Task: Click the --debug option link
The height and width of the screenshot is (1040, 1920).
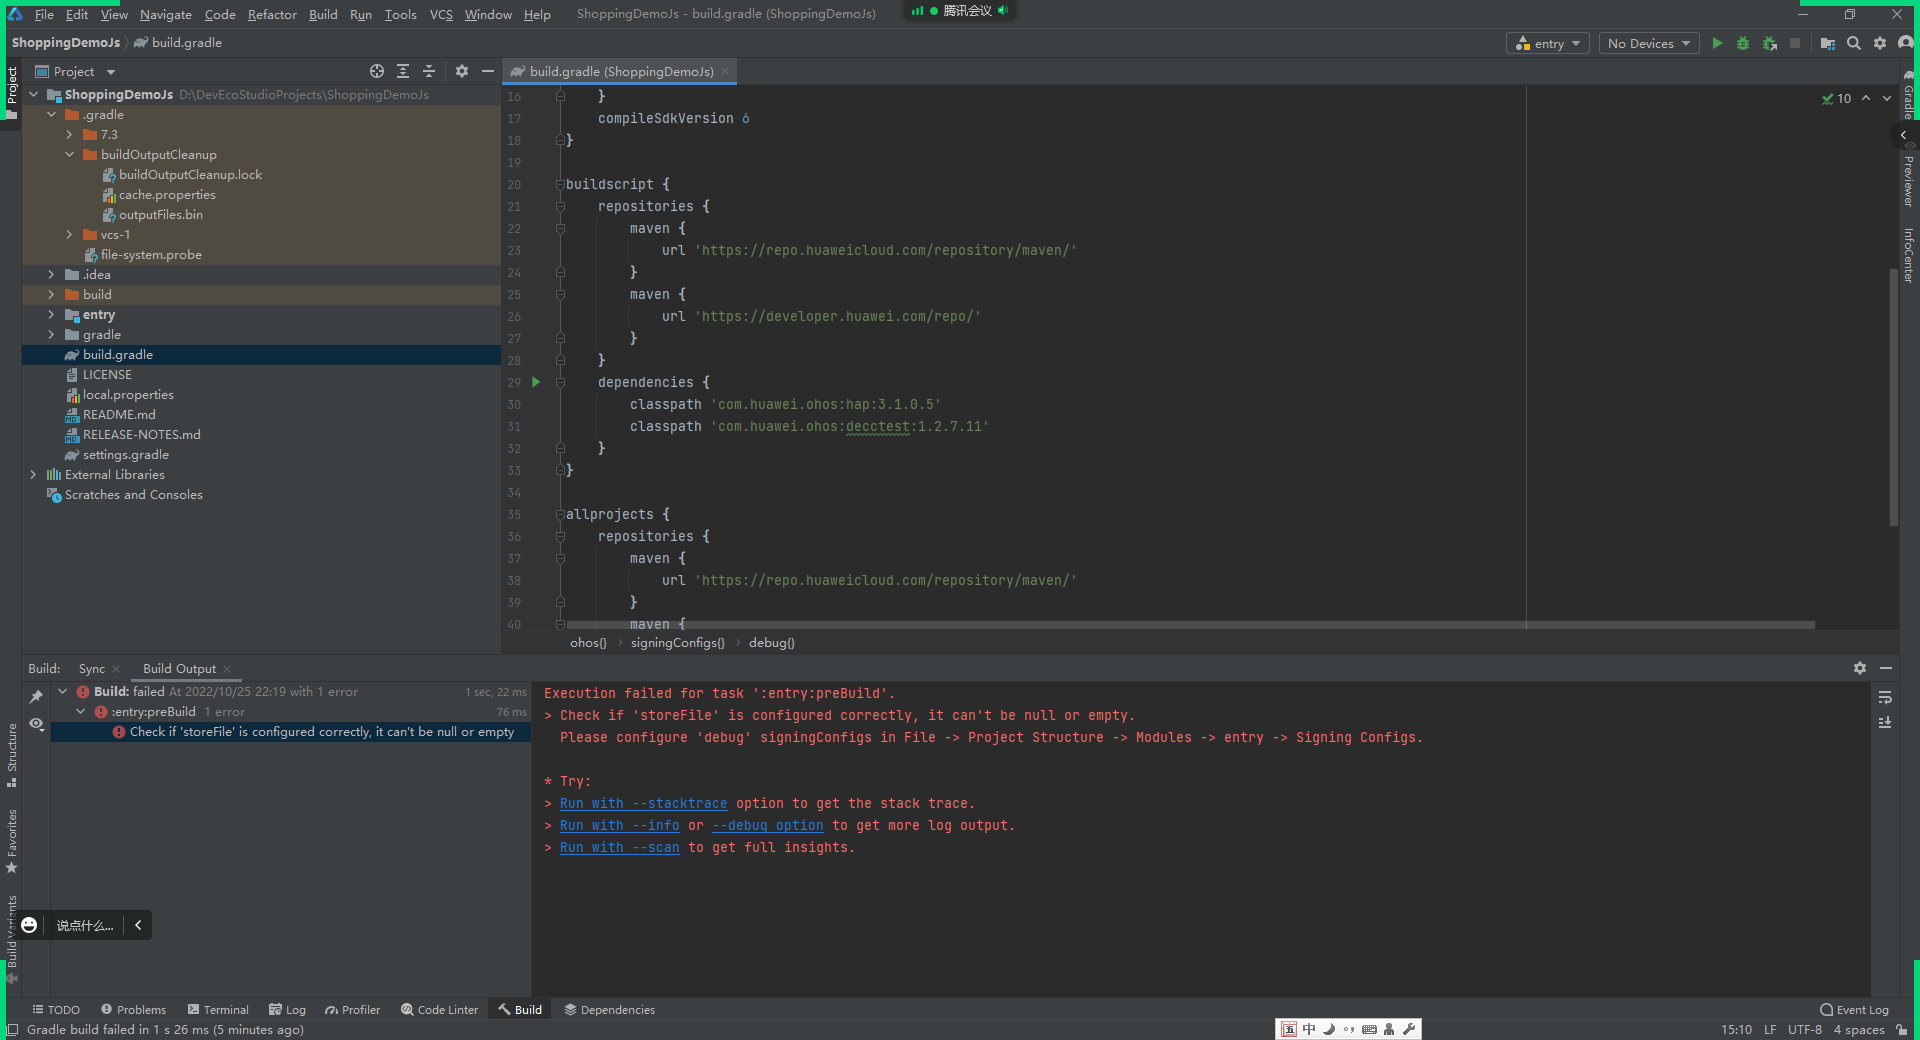Action: click(x=768, y=825)
